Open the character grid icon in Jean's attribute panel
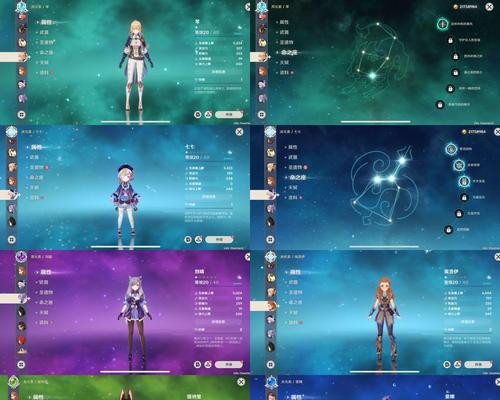The height and width of the screenshot is (400, 500). (x=21, y=115)
